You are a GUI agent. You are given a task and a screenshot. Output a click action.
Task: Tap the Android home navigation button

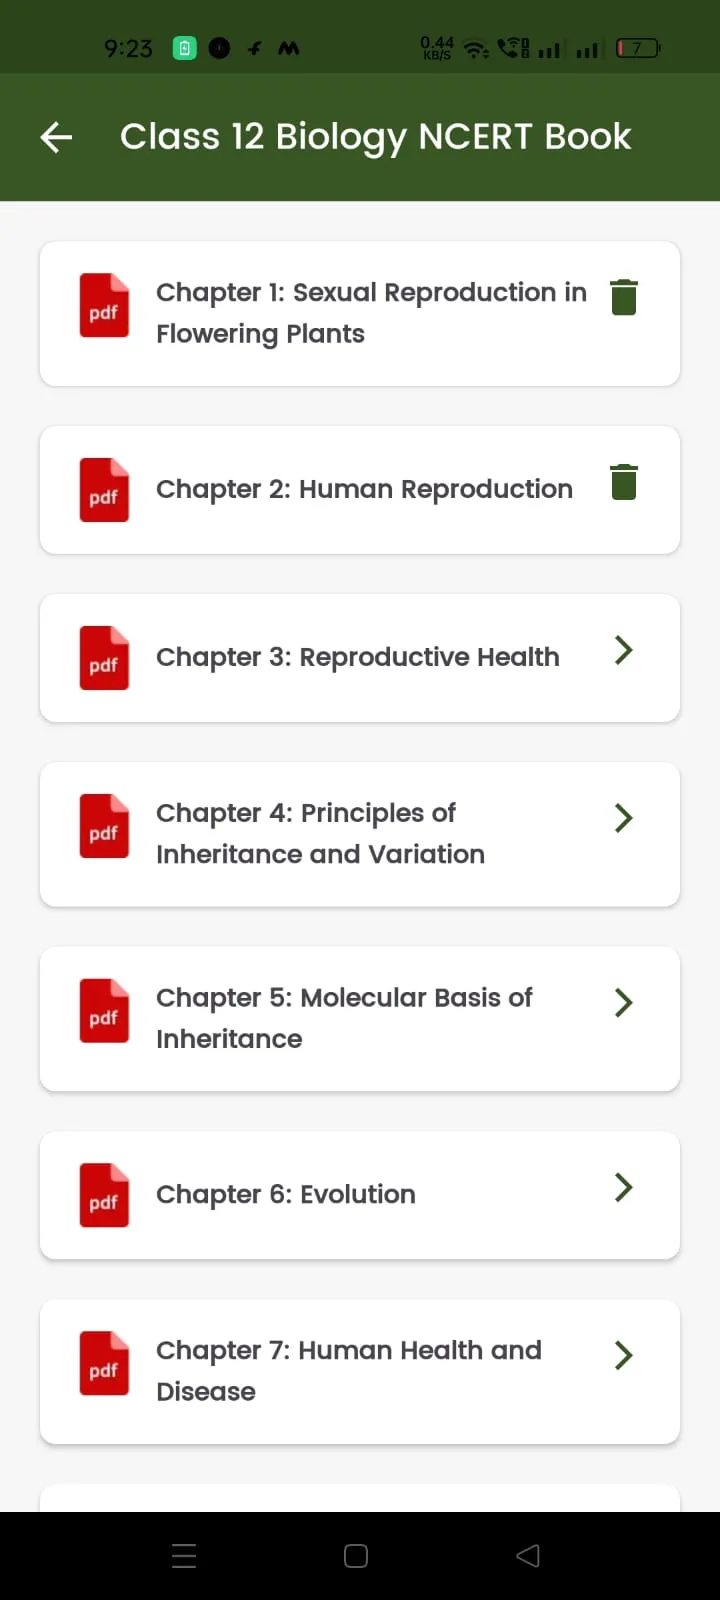pos(356,1556)
